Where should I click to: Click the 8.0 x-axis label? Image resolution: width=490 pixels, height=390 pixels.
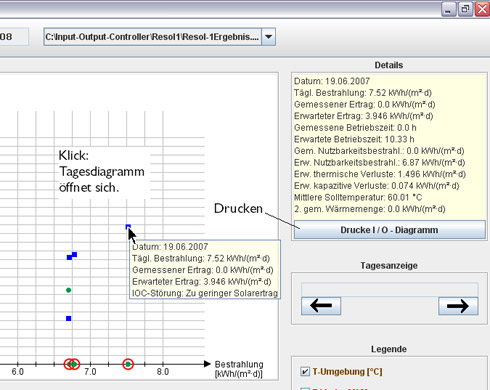pos(163,371)
